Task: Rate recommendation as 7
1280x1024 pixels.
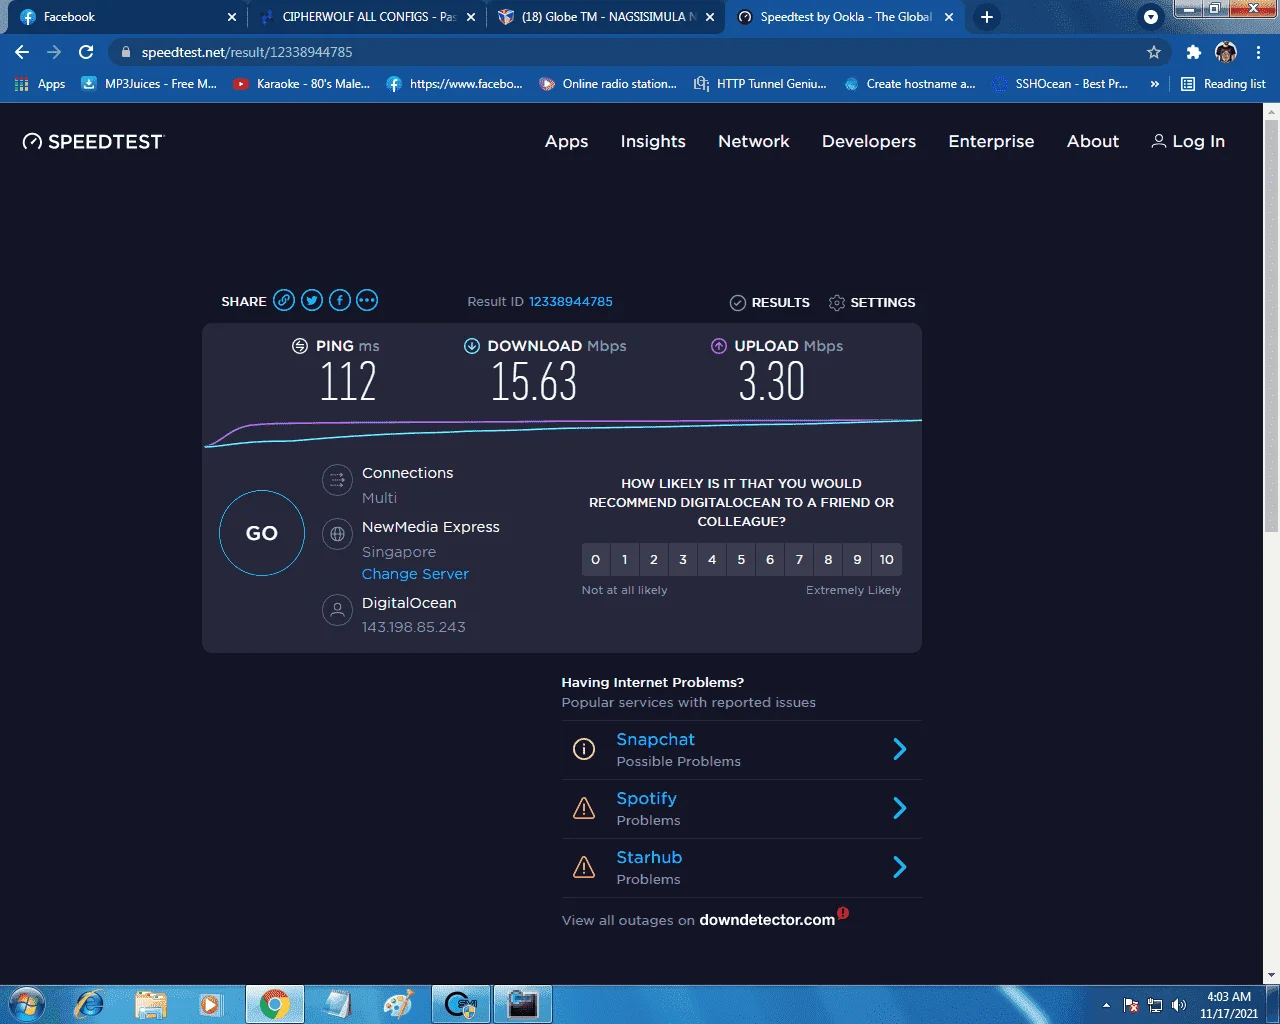Action: pos(799,560)
